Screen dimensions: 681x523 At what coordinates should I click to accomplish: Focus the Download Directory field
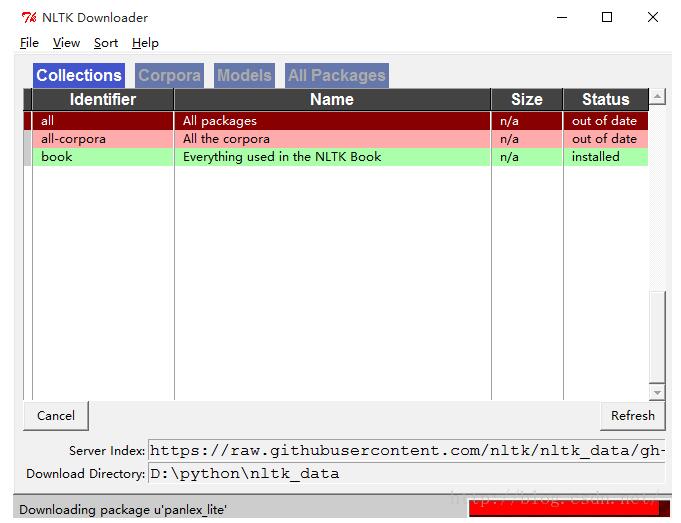[x=407, y=473]
